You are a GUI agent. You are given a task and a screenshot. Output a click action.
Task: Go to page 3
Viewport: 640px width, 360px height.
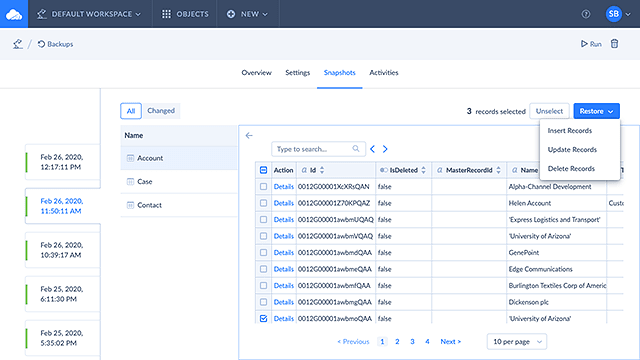coord(412,342)
